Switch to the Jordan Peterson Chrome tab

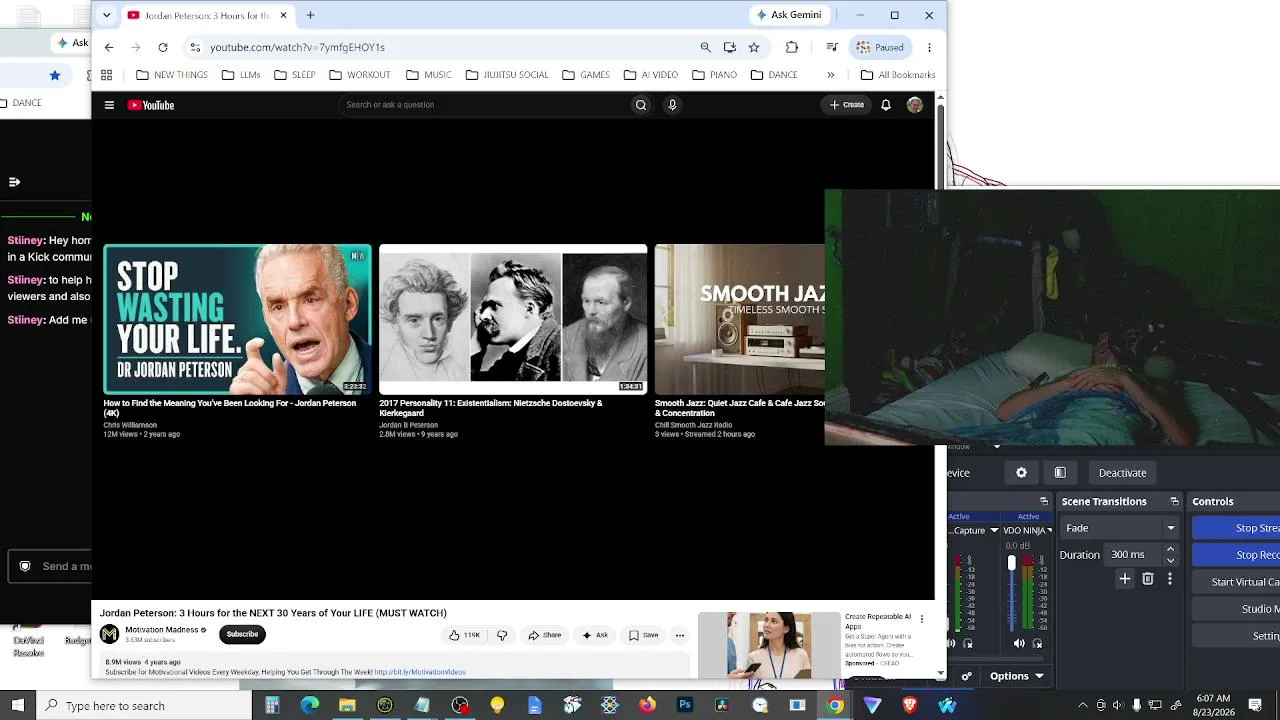click(206, 16)
